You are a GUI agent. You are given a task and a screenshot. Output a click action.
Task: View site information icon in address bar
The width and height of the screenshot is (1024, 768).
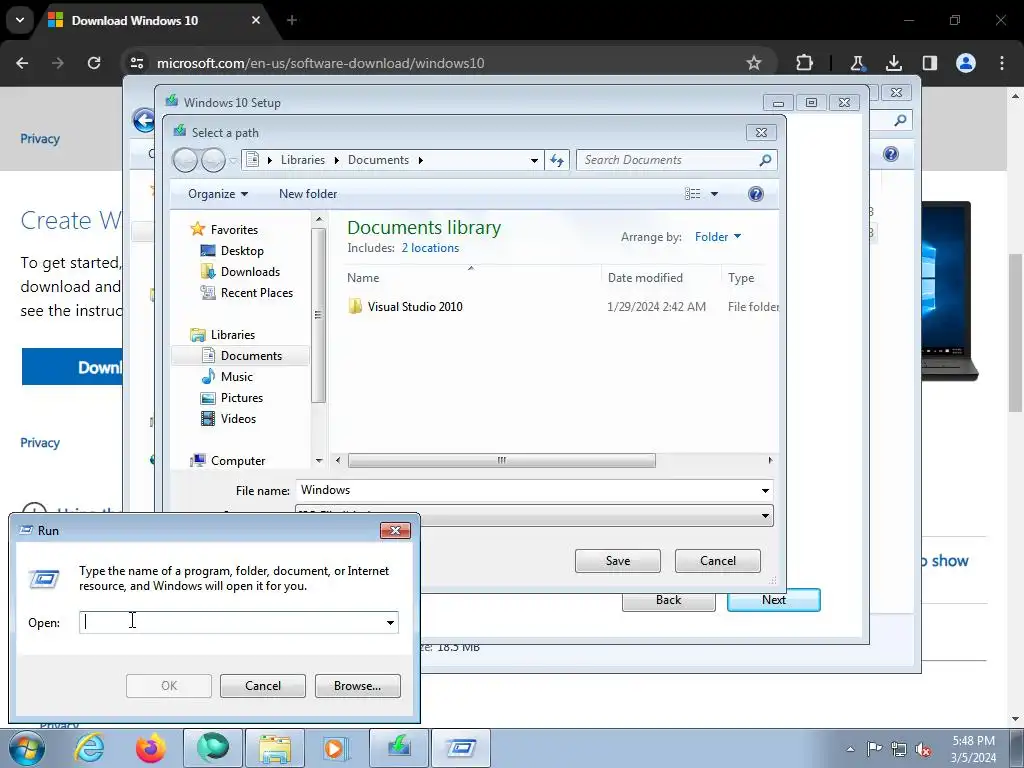pyautogui.click(x=137, y=63)
